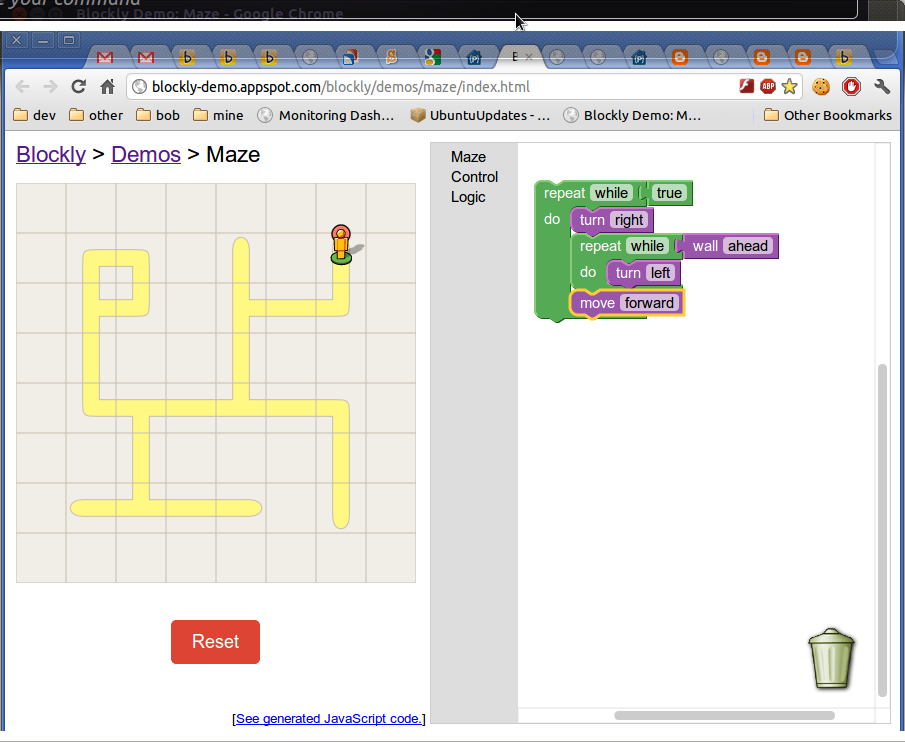Click the home button icon in the toolbar
The height and width of the screenshot is (742, 905).
pyautogui.click(x=107, y=87)
